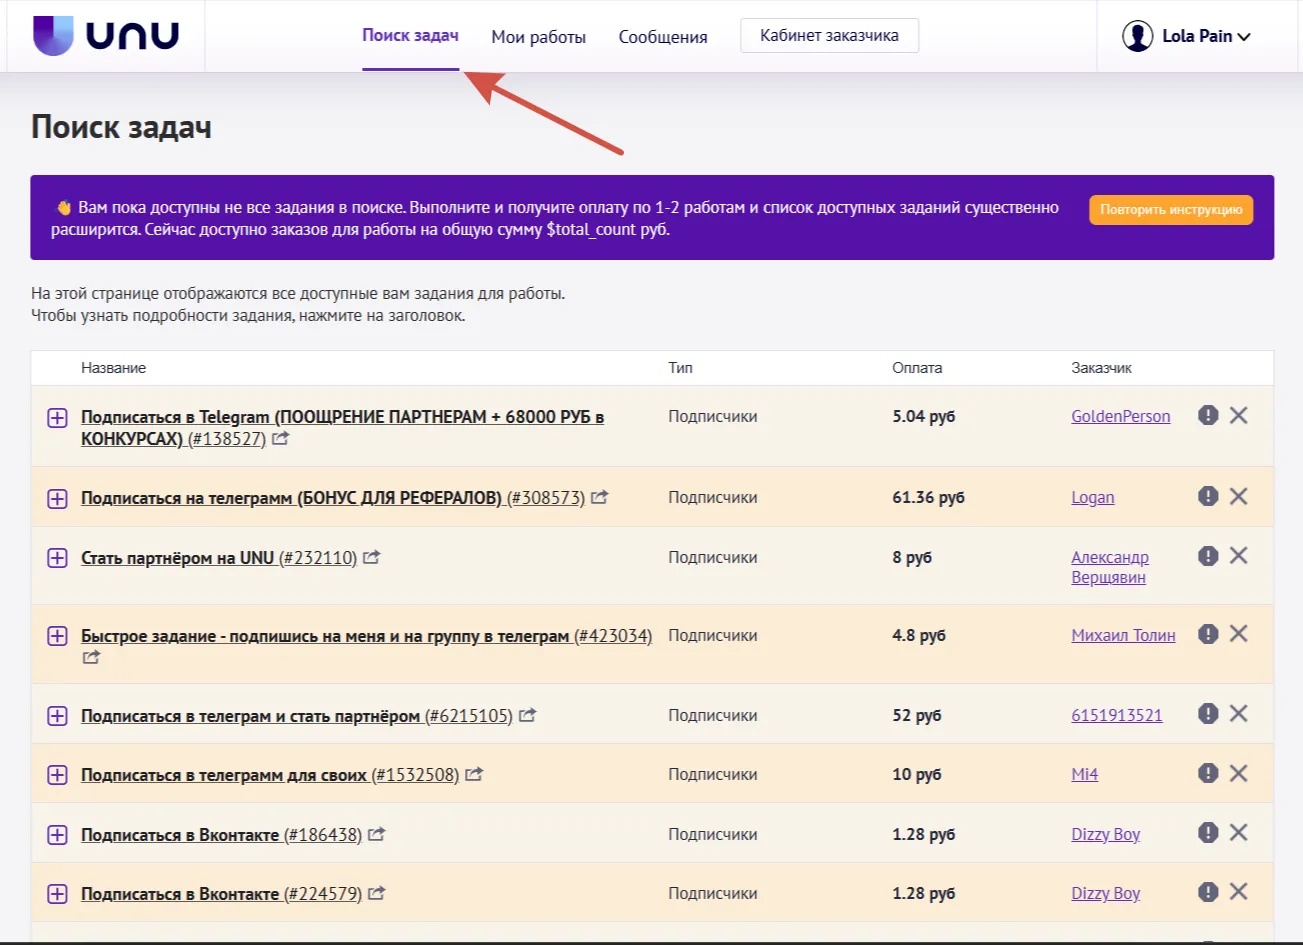Hide the GoldenPerson task with X

1238,415
